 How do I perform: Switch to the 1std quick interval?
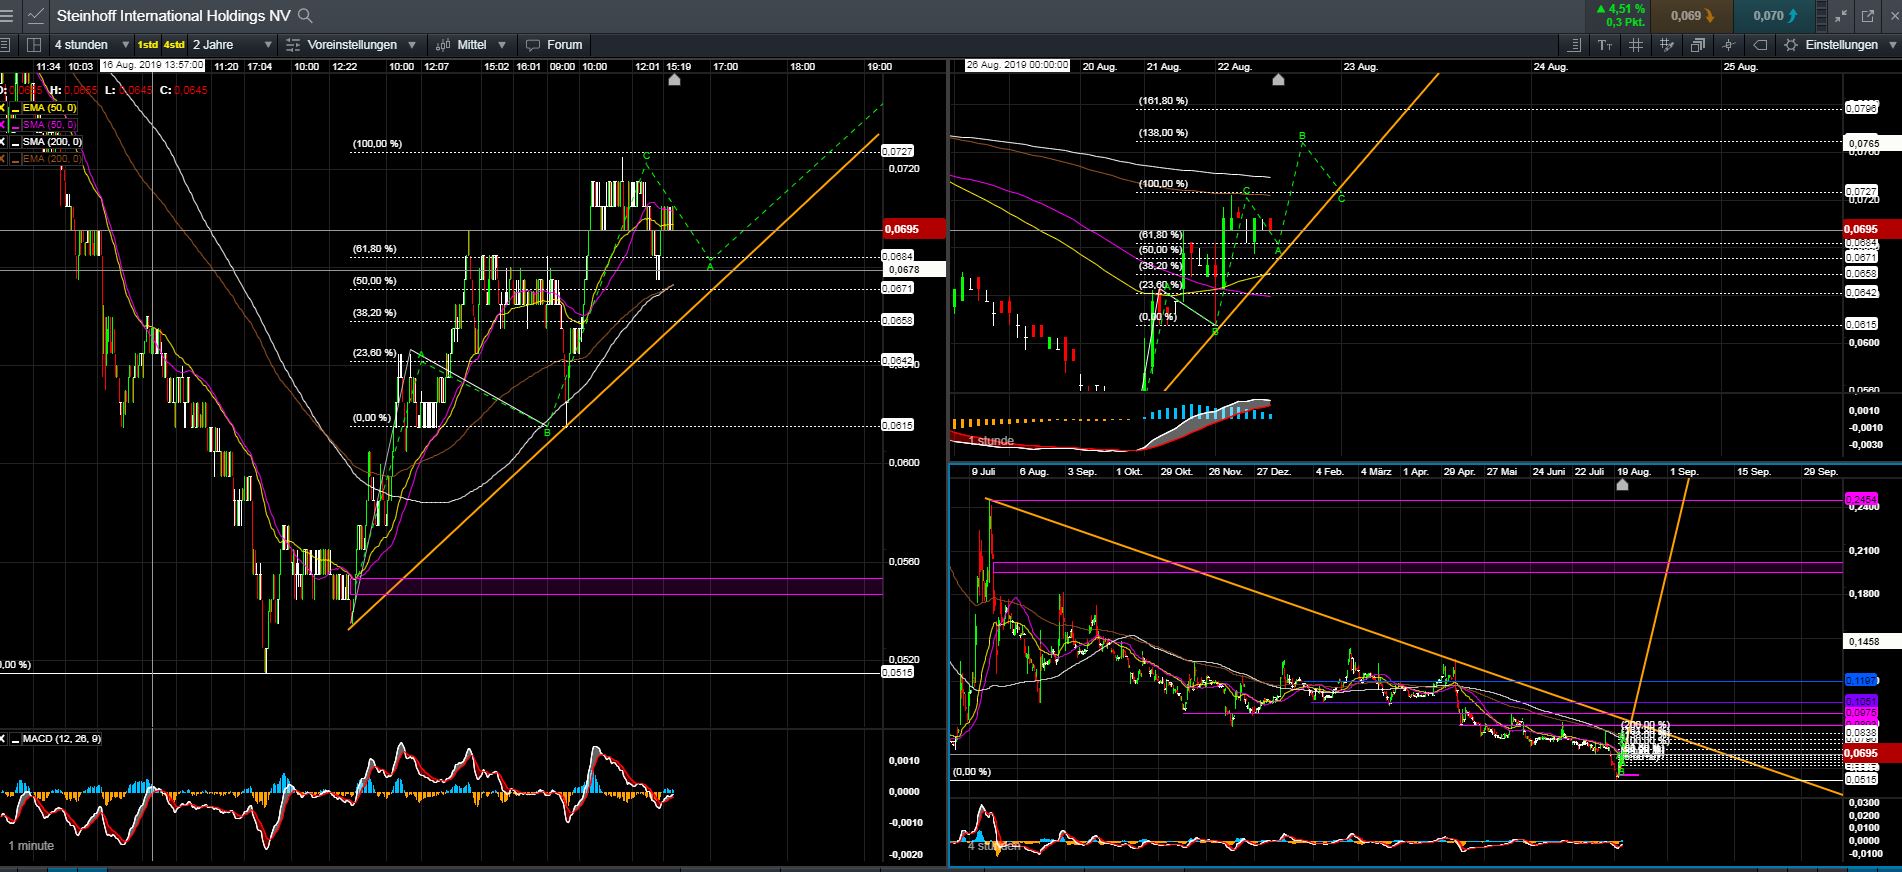(147, 45)
